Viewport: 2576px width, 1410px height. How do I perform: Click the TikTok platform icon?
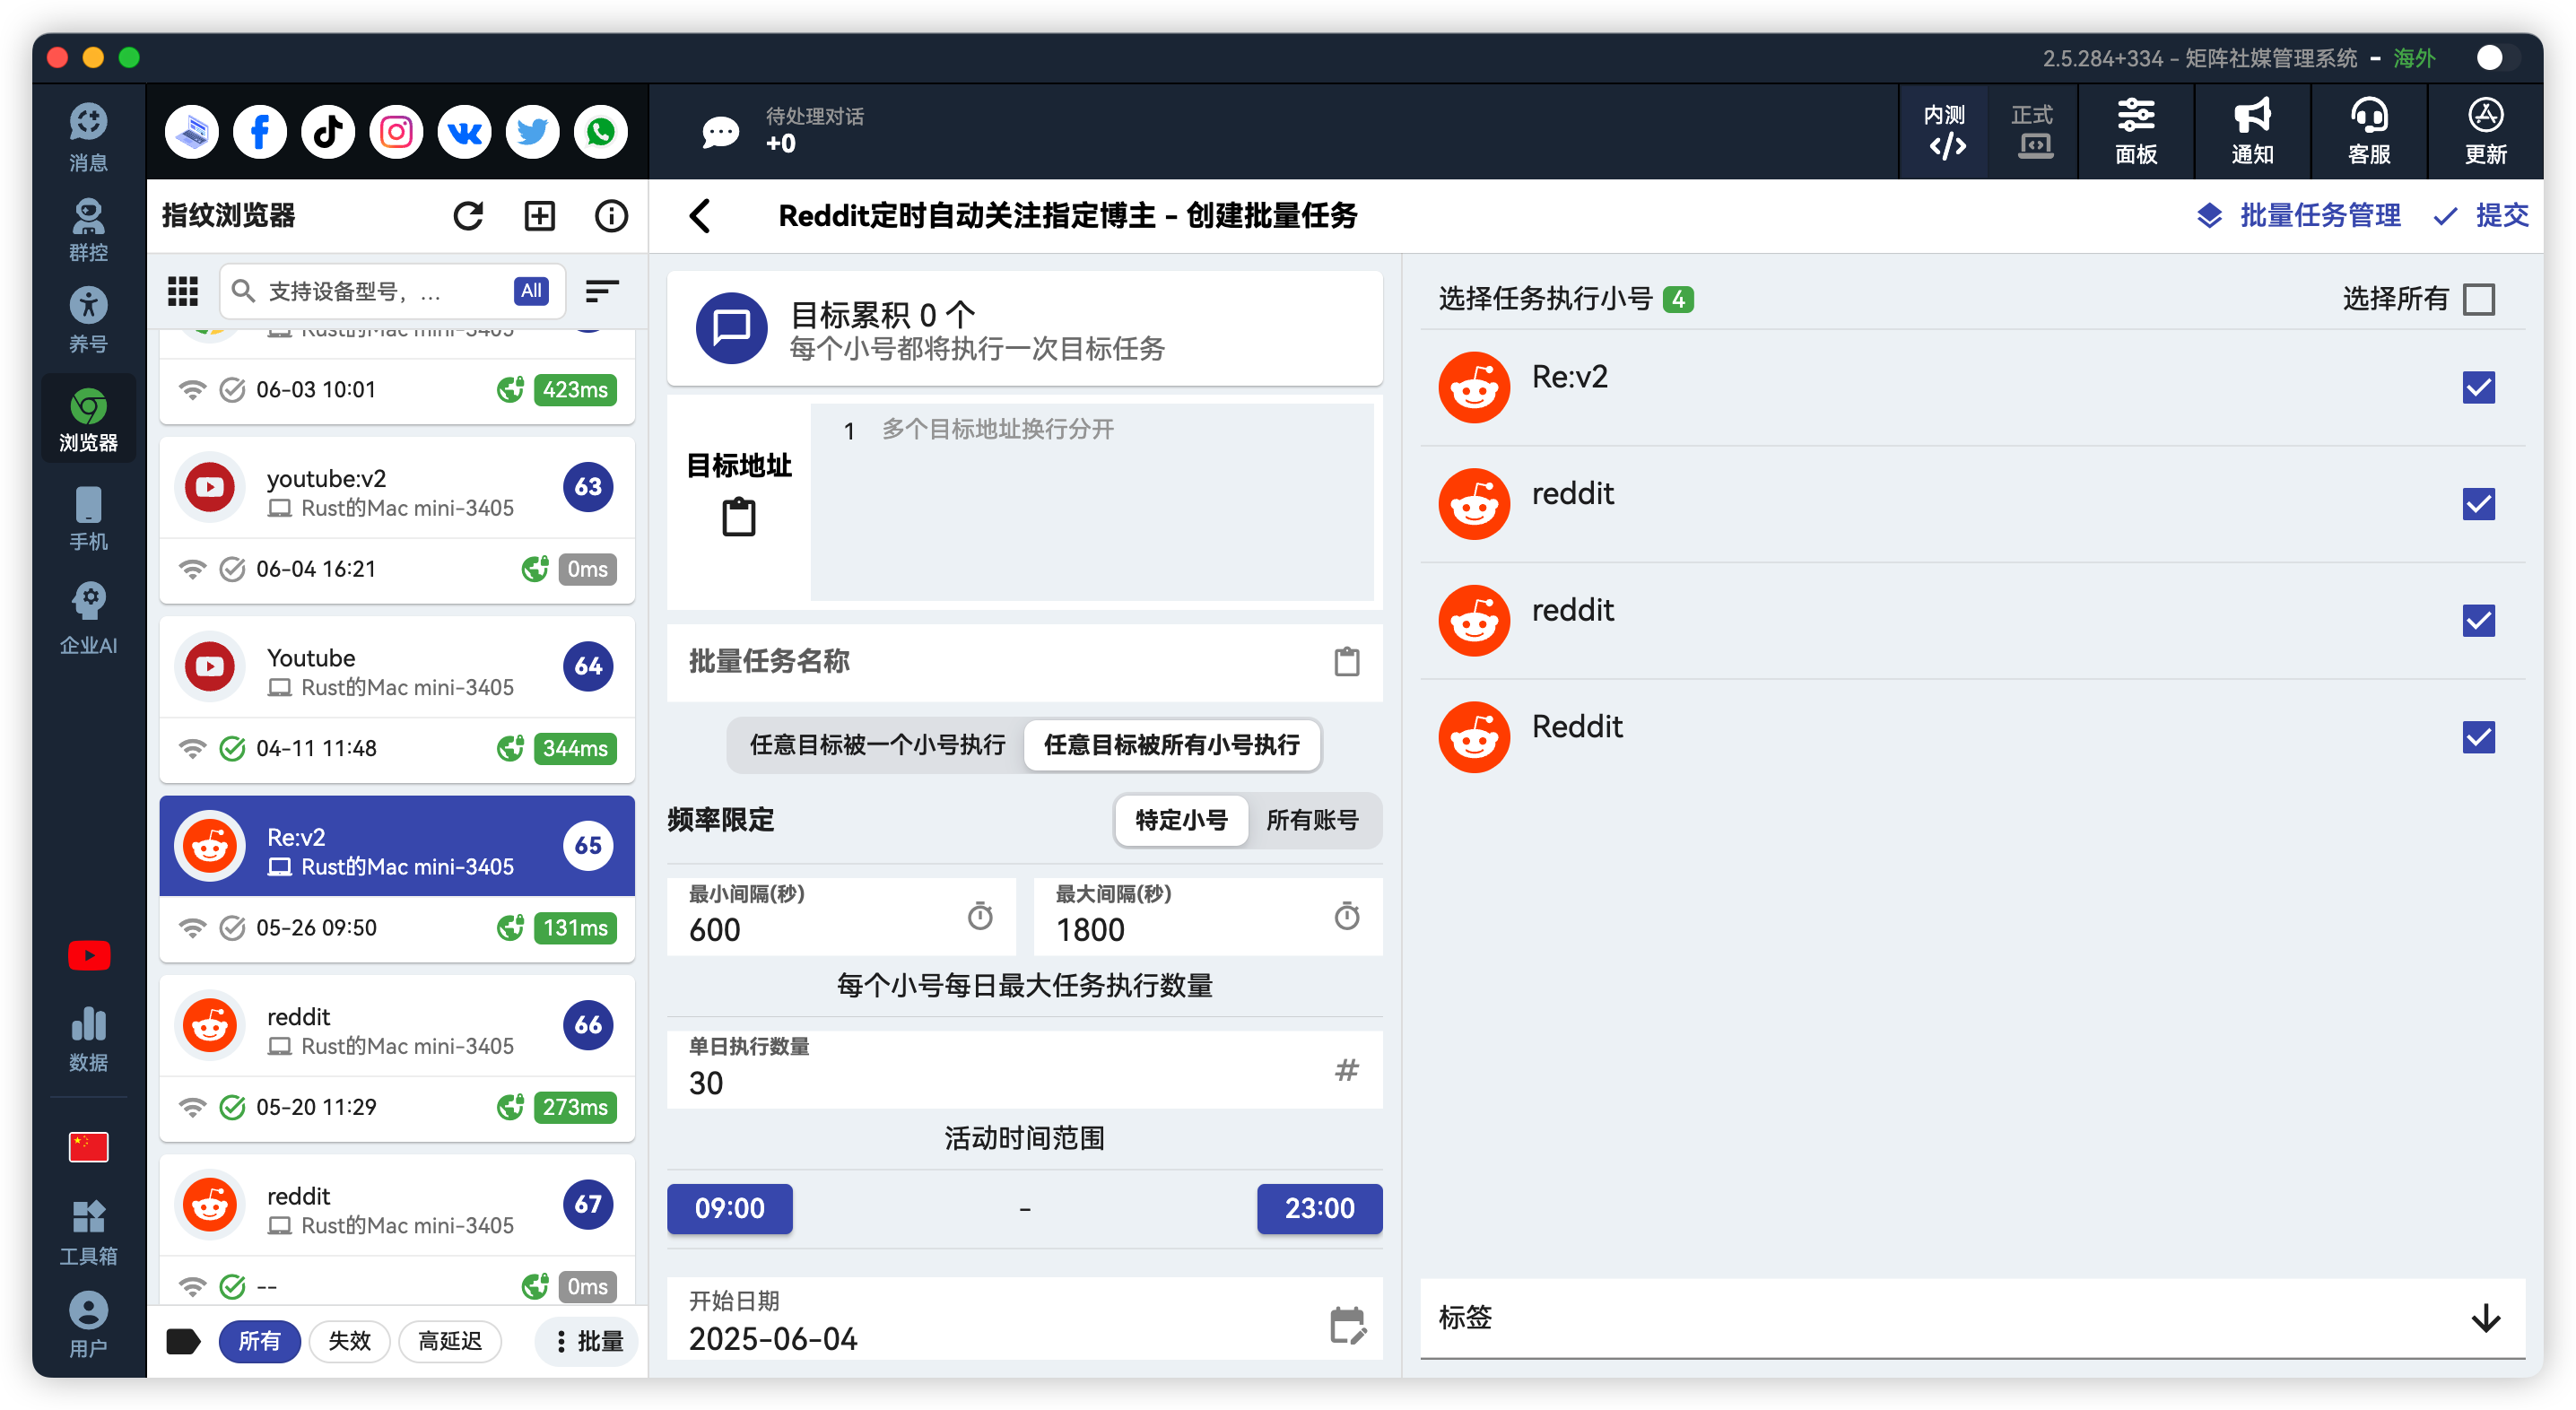(328, 132)
